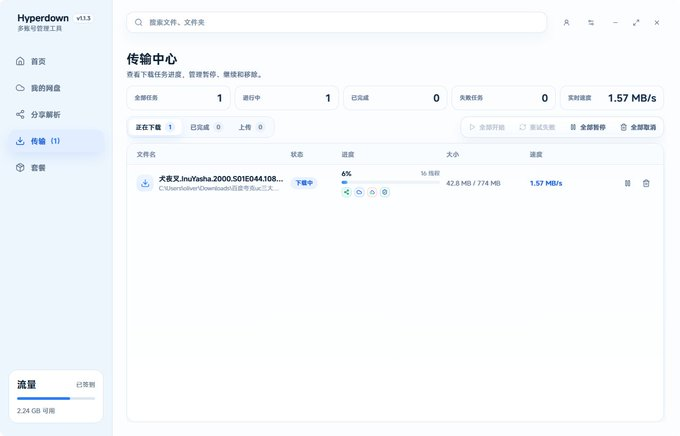Click the box icon beside 套餐
Screen dimensions: 680x436
(20, 167)
